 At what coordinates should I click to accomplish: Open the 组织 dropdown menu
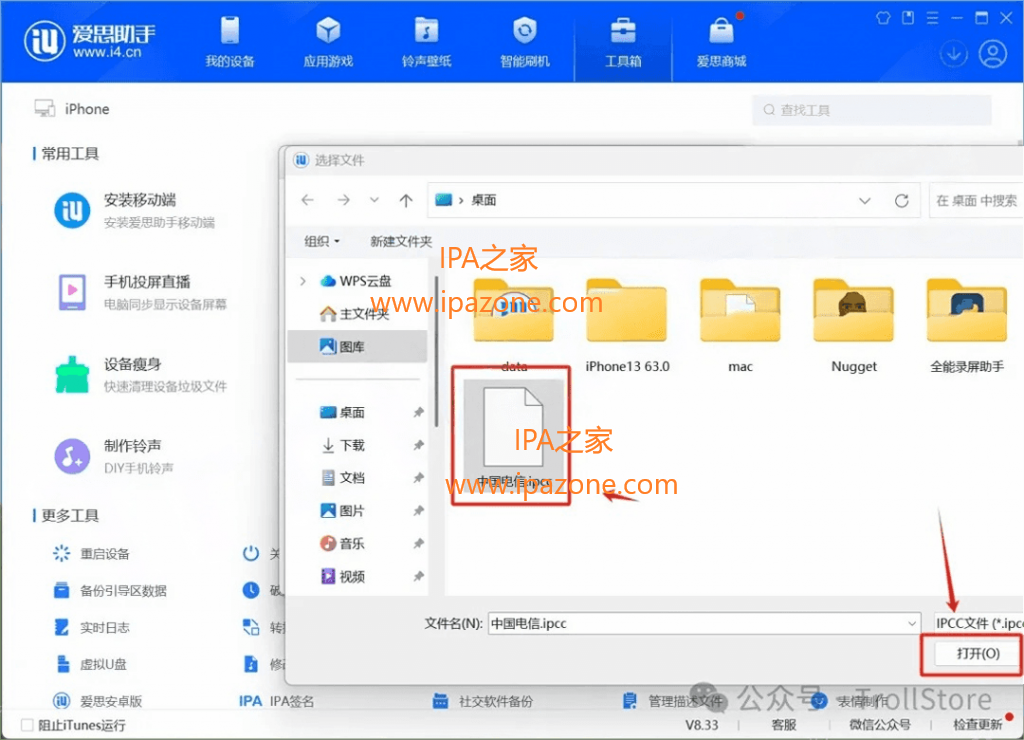click(322, 241)
